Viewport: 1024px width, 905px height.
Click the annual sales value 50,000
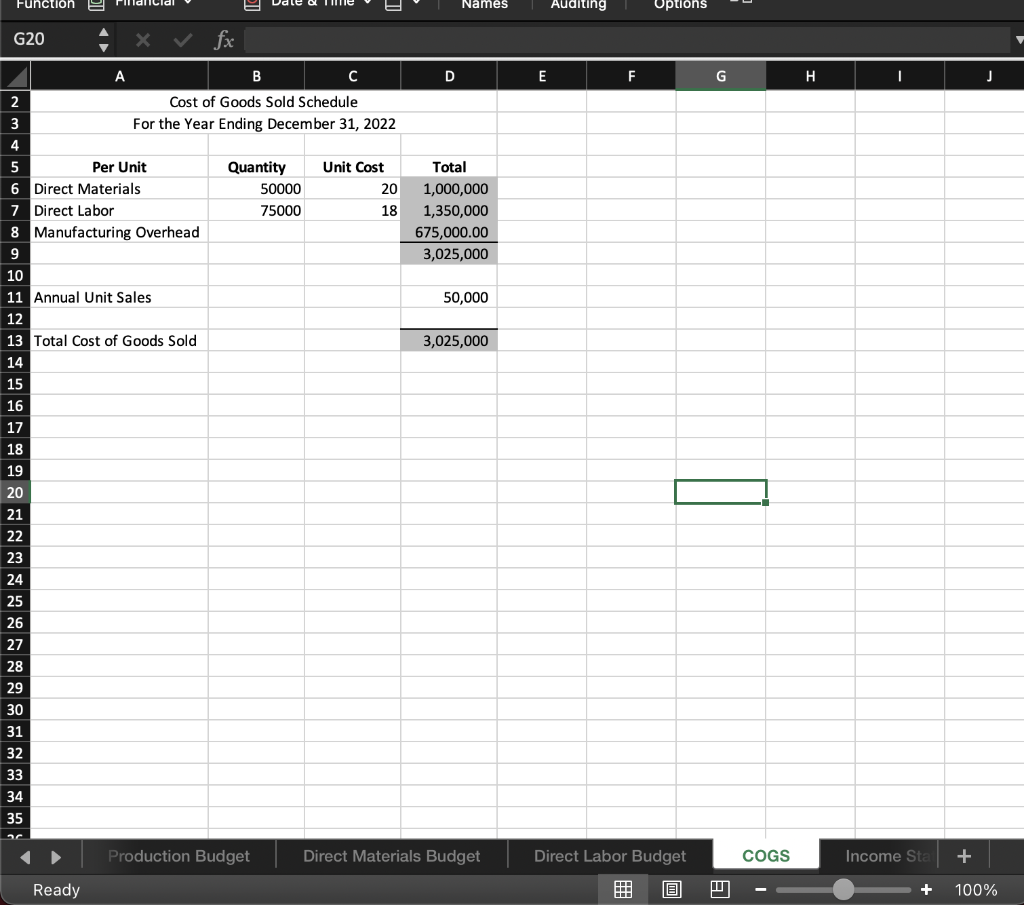coord(449,297)
